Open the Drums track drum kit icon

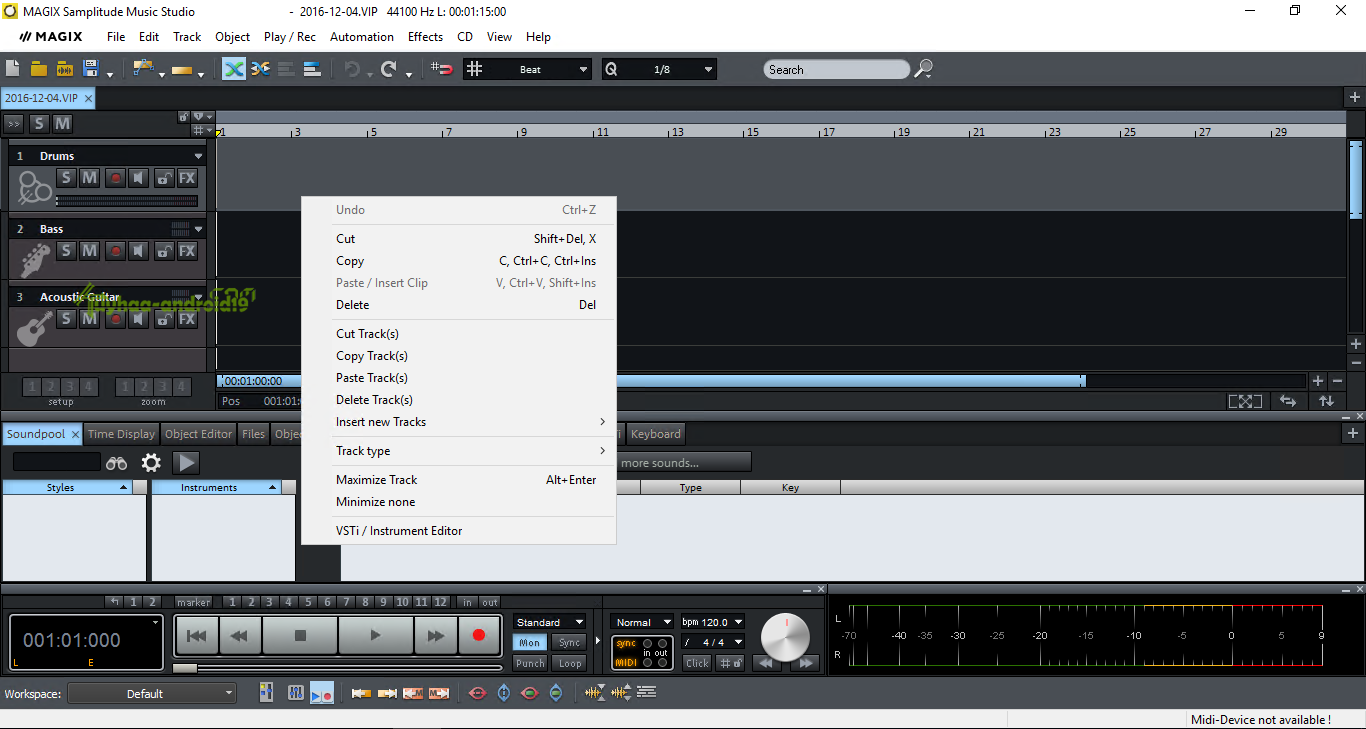[x=35, y=187]
